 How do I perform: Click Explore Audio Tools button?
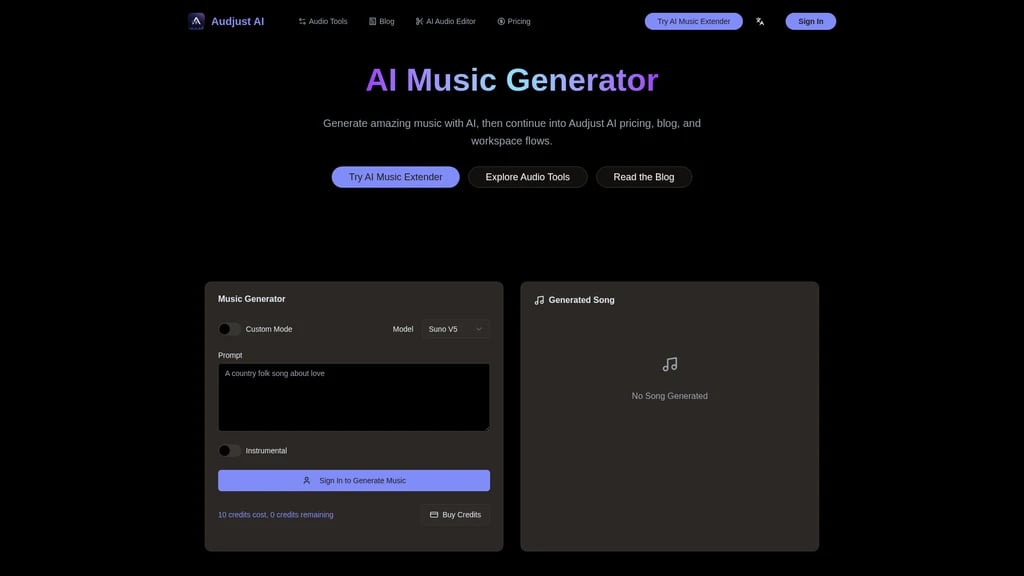[x=528, y=177]
